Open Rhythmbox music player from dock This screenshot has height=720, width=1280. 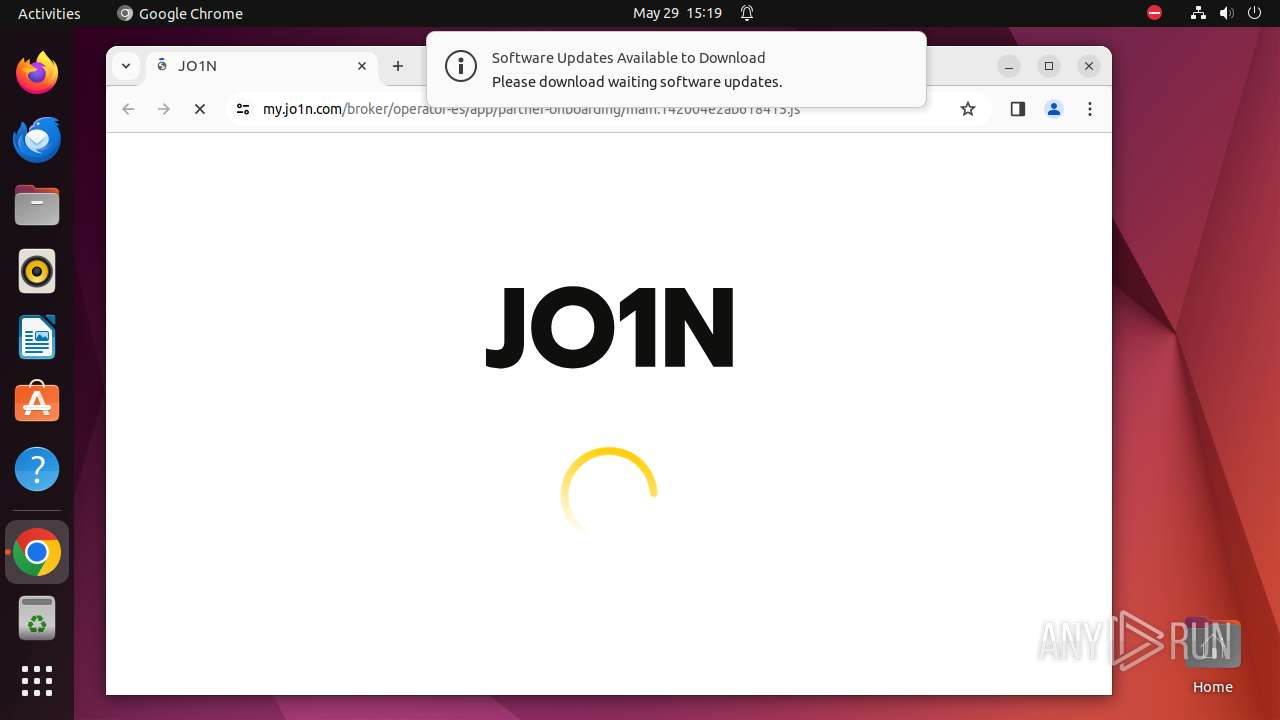click(37, 272)
